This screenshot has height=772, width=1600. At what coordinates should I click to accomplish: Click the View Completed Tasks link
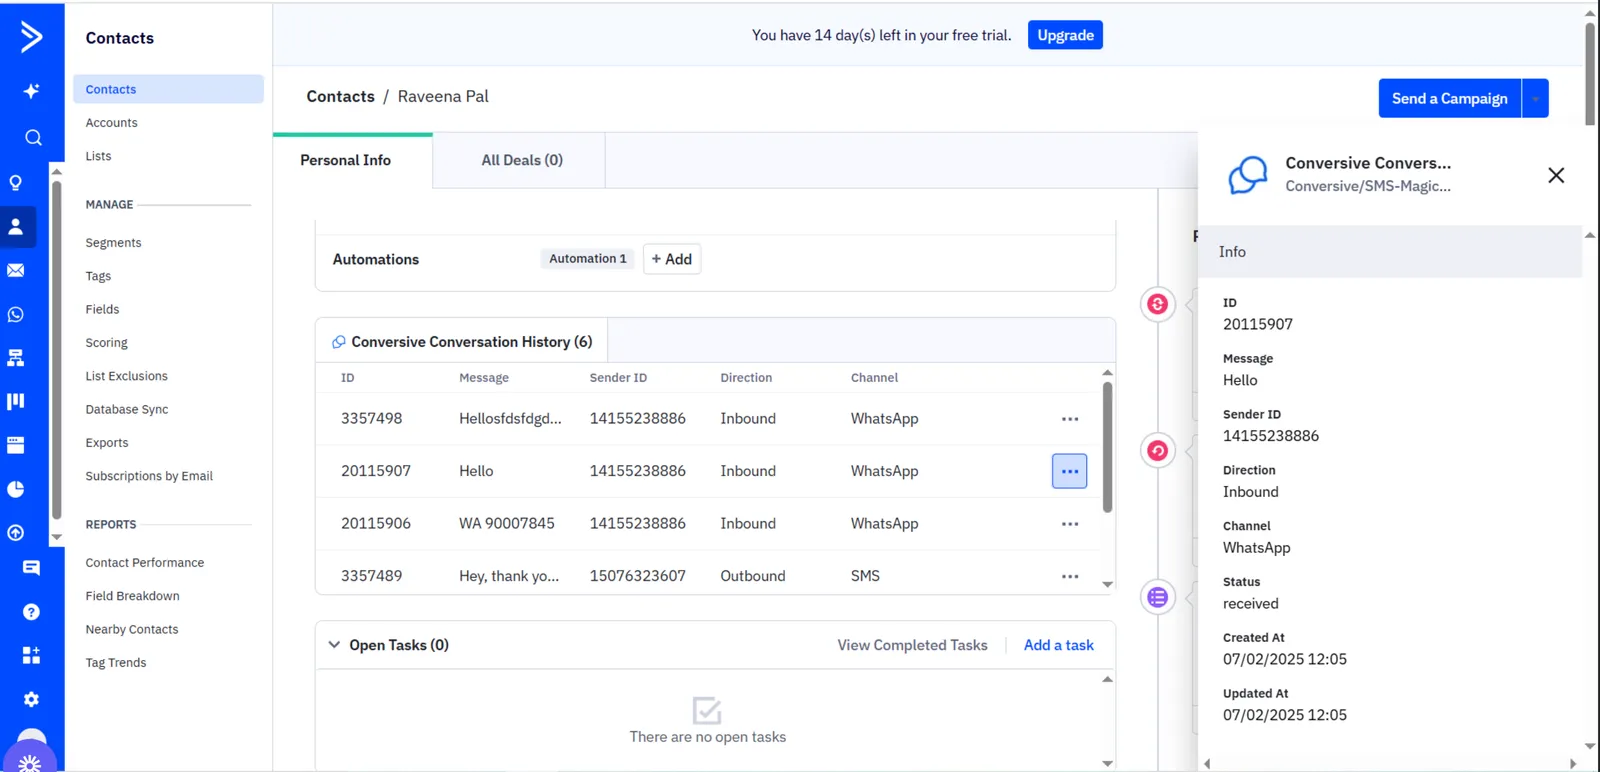click(x=912, y=645)
